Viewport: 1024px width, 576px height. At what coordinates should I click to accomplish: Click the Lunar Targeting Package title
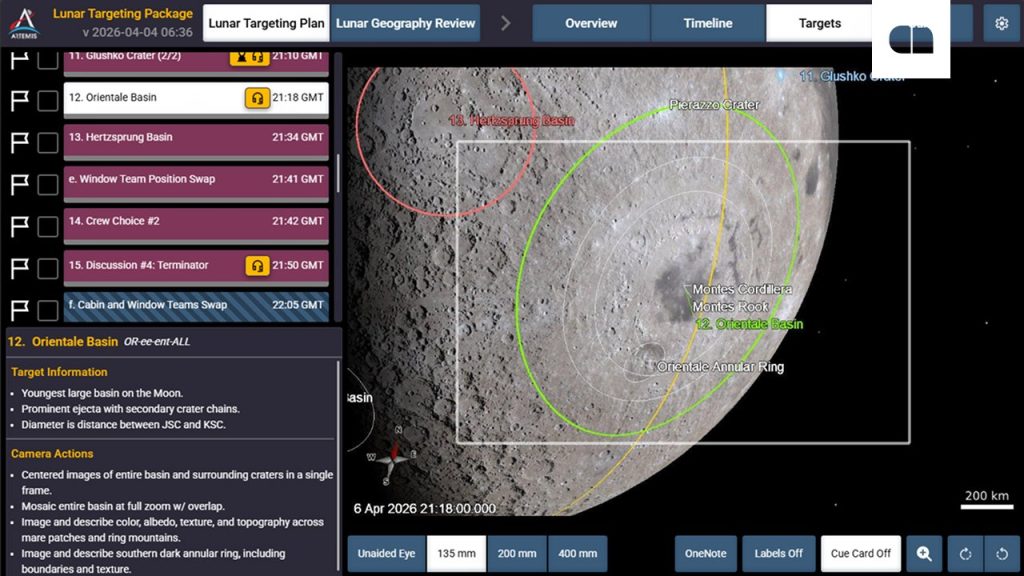pos(123,14)
